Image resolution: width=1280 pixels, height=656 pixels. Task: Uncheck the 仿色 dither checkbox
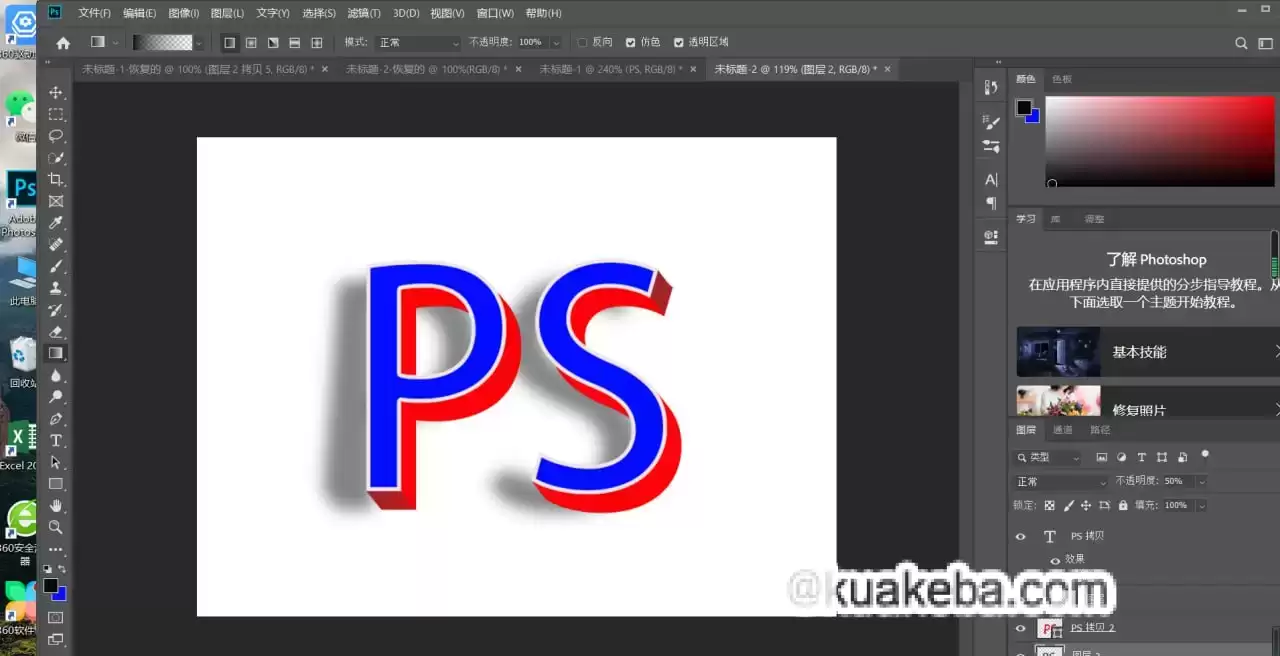(630, 43)
